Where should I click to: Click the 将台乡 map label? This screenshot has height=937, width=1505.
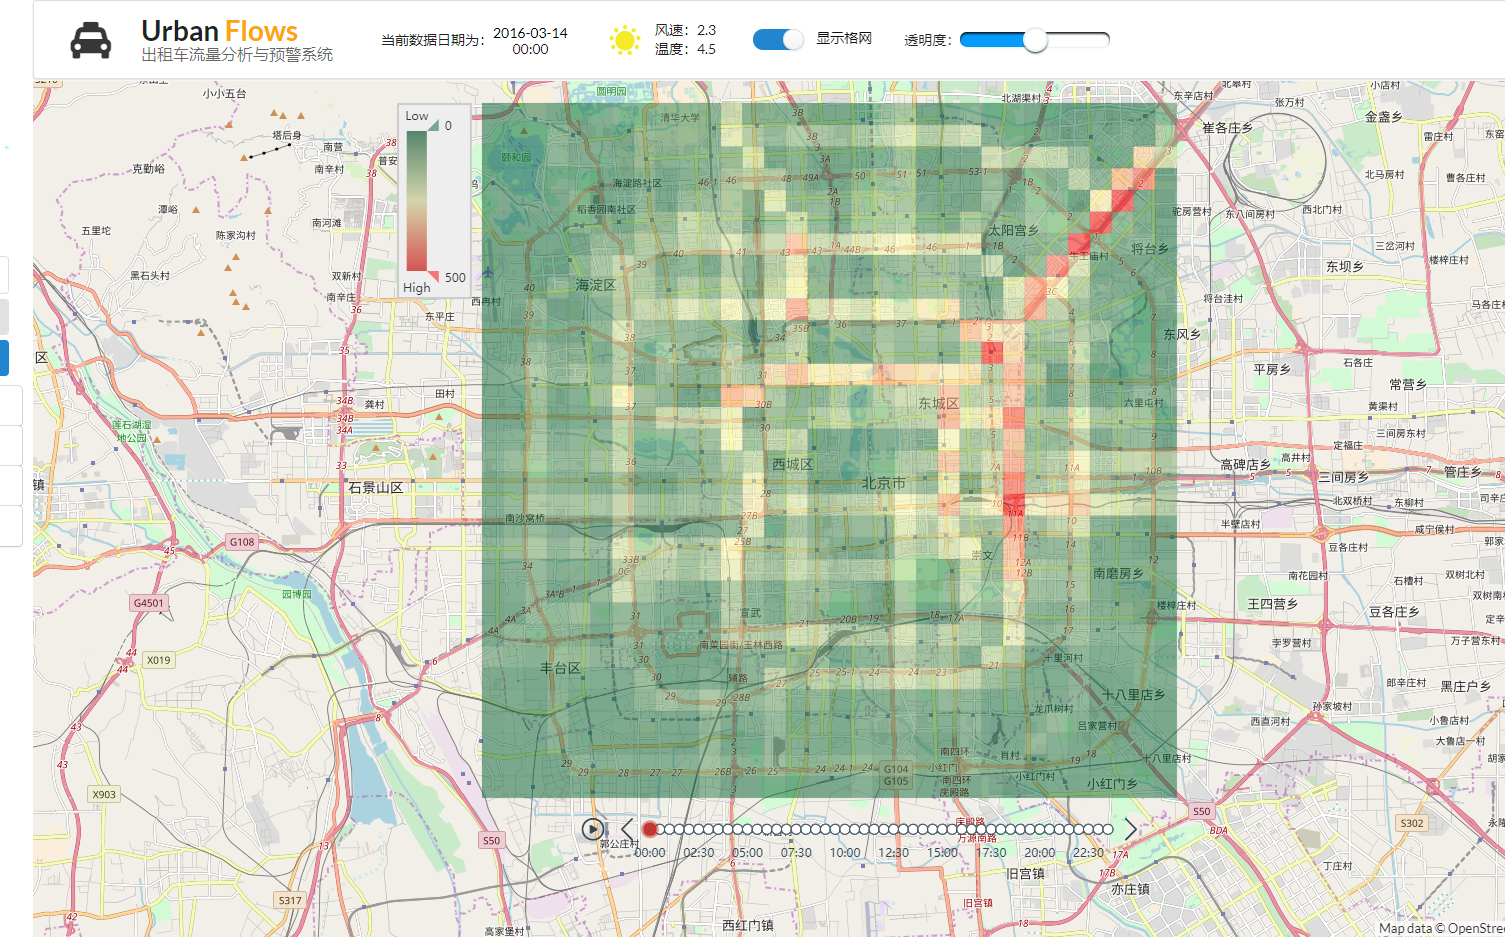(1150, 248)
